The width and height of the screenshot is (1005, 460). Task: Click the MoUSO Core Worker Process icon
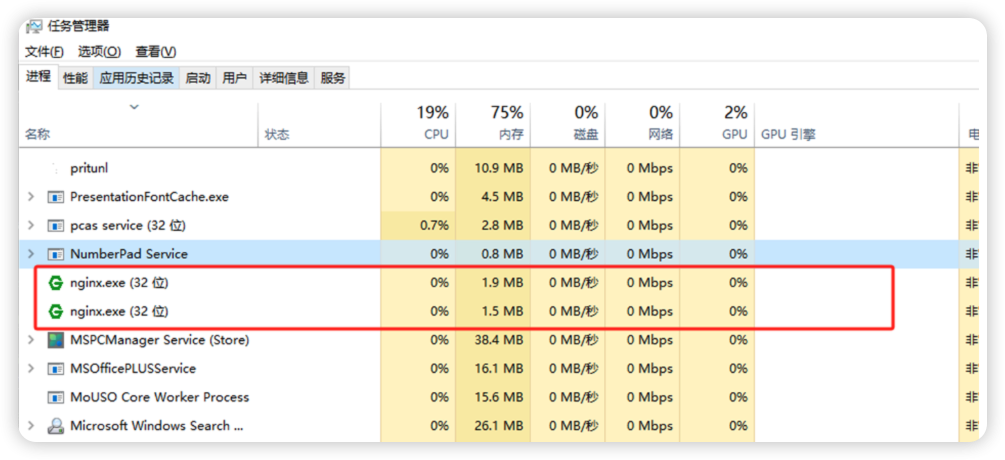pyautogui.click(x=56, y=397)
